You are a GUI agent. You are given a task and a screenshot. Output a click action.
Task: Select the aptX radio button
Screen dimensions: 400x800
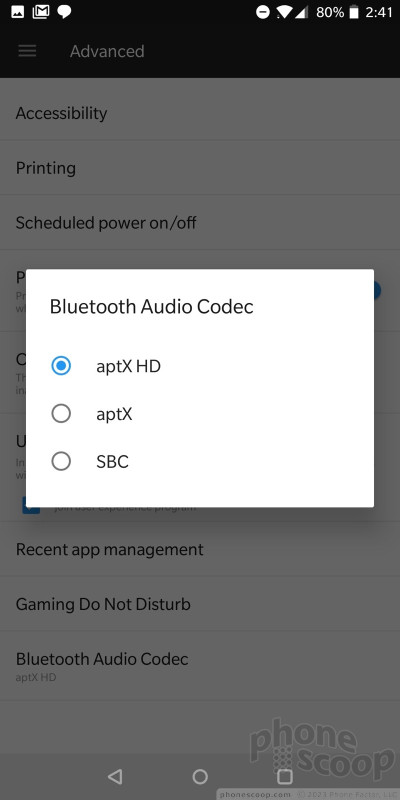click(x=61, y=414)
